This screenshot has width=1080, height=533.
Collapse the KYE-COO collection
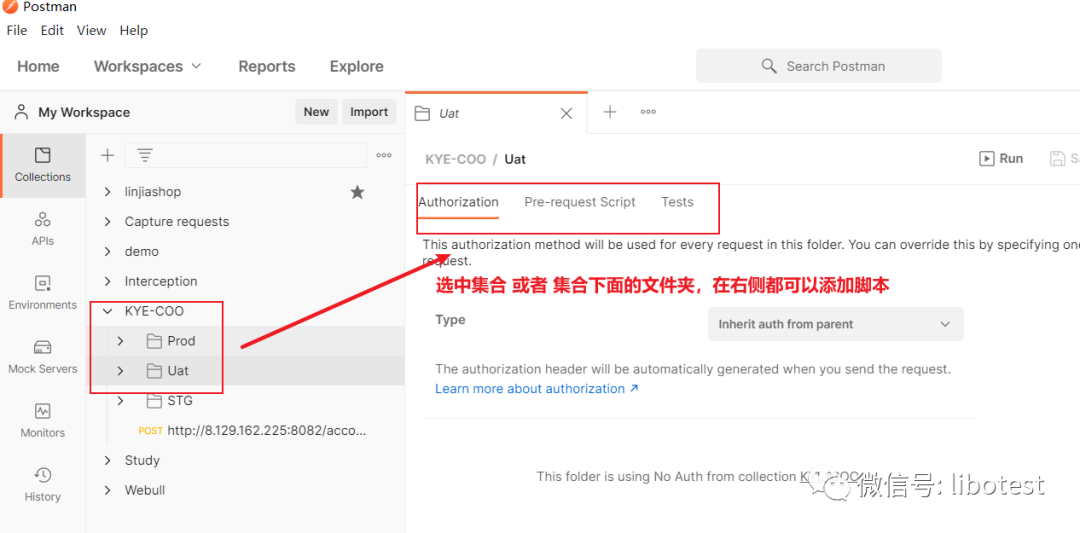(107, 311)
